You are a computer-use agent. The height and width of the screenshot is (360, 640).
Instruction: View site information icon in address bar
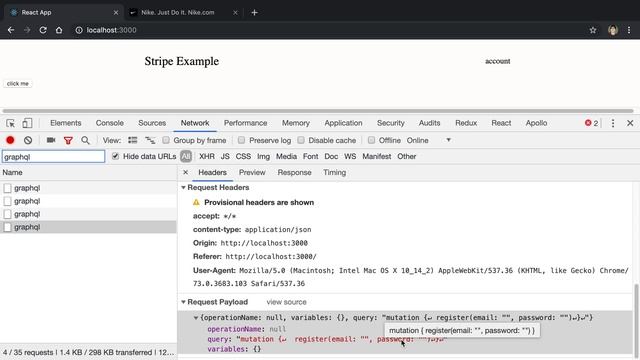point(79,30)
